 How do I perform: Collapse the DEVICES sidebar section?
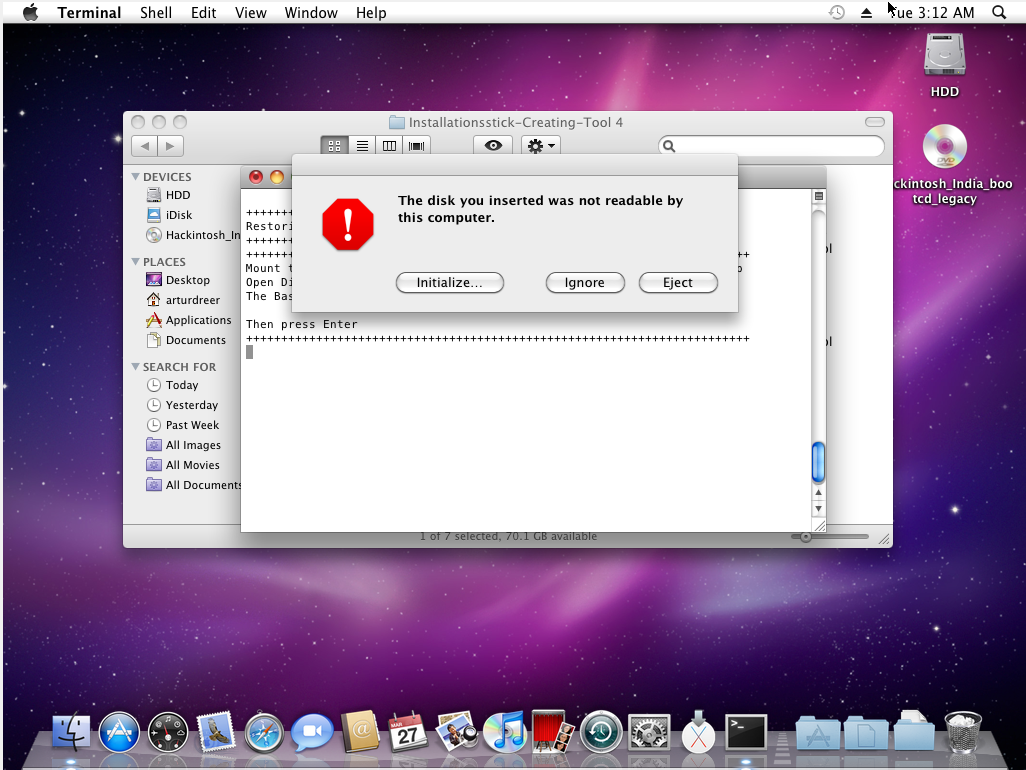click(x=136, y=177)
